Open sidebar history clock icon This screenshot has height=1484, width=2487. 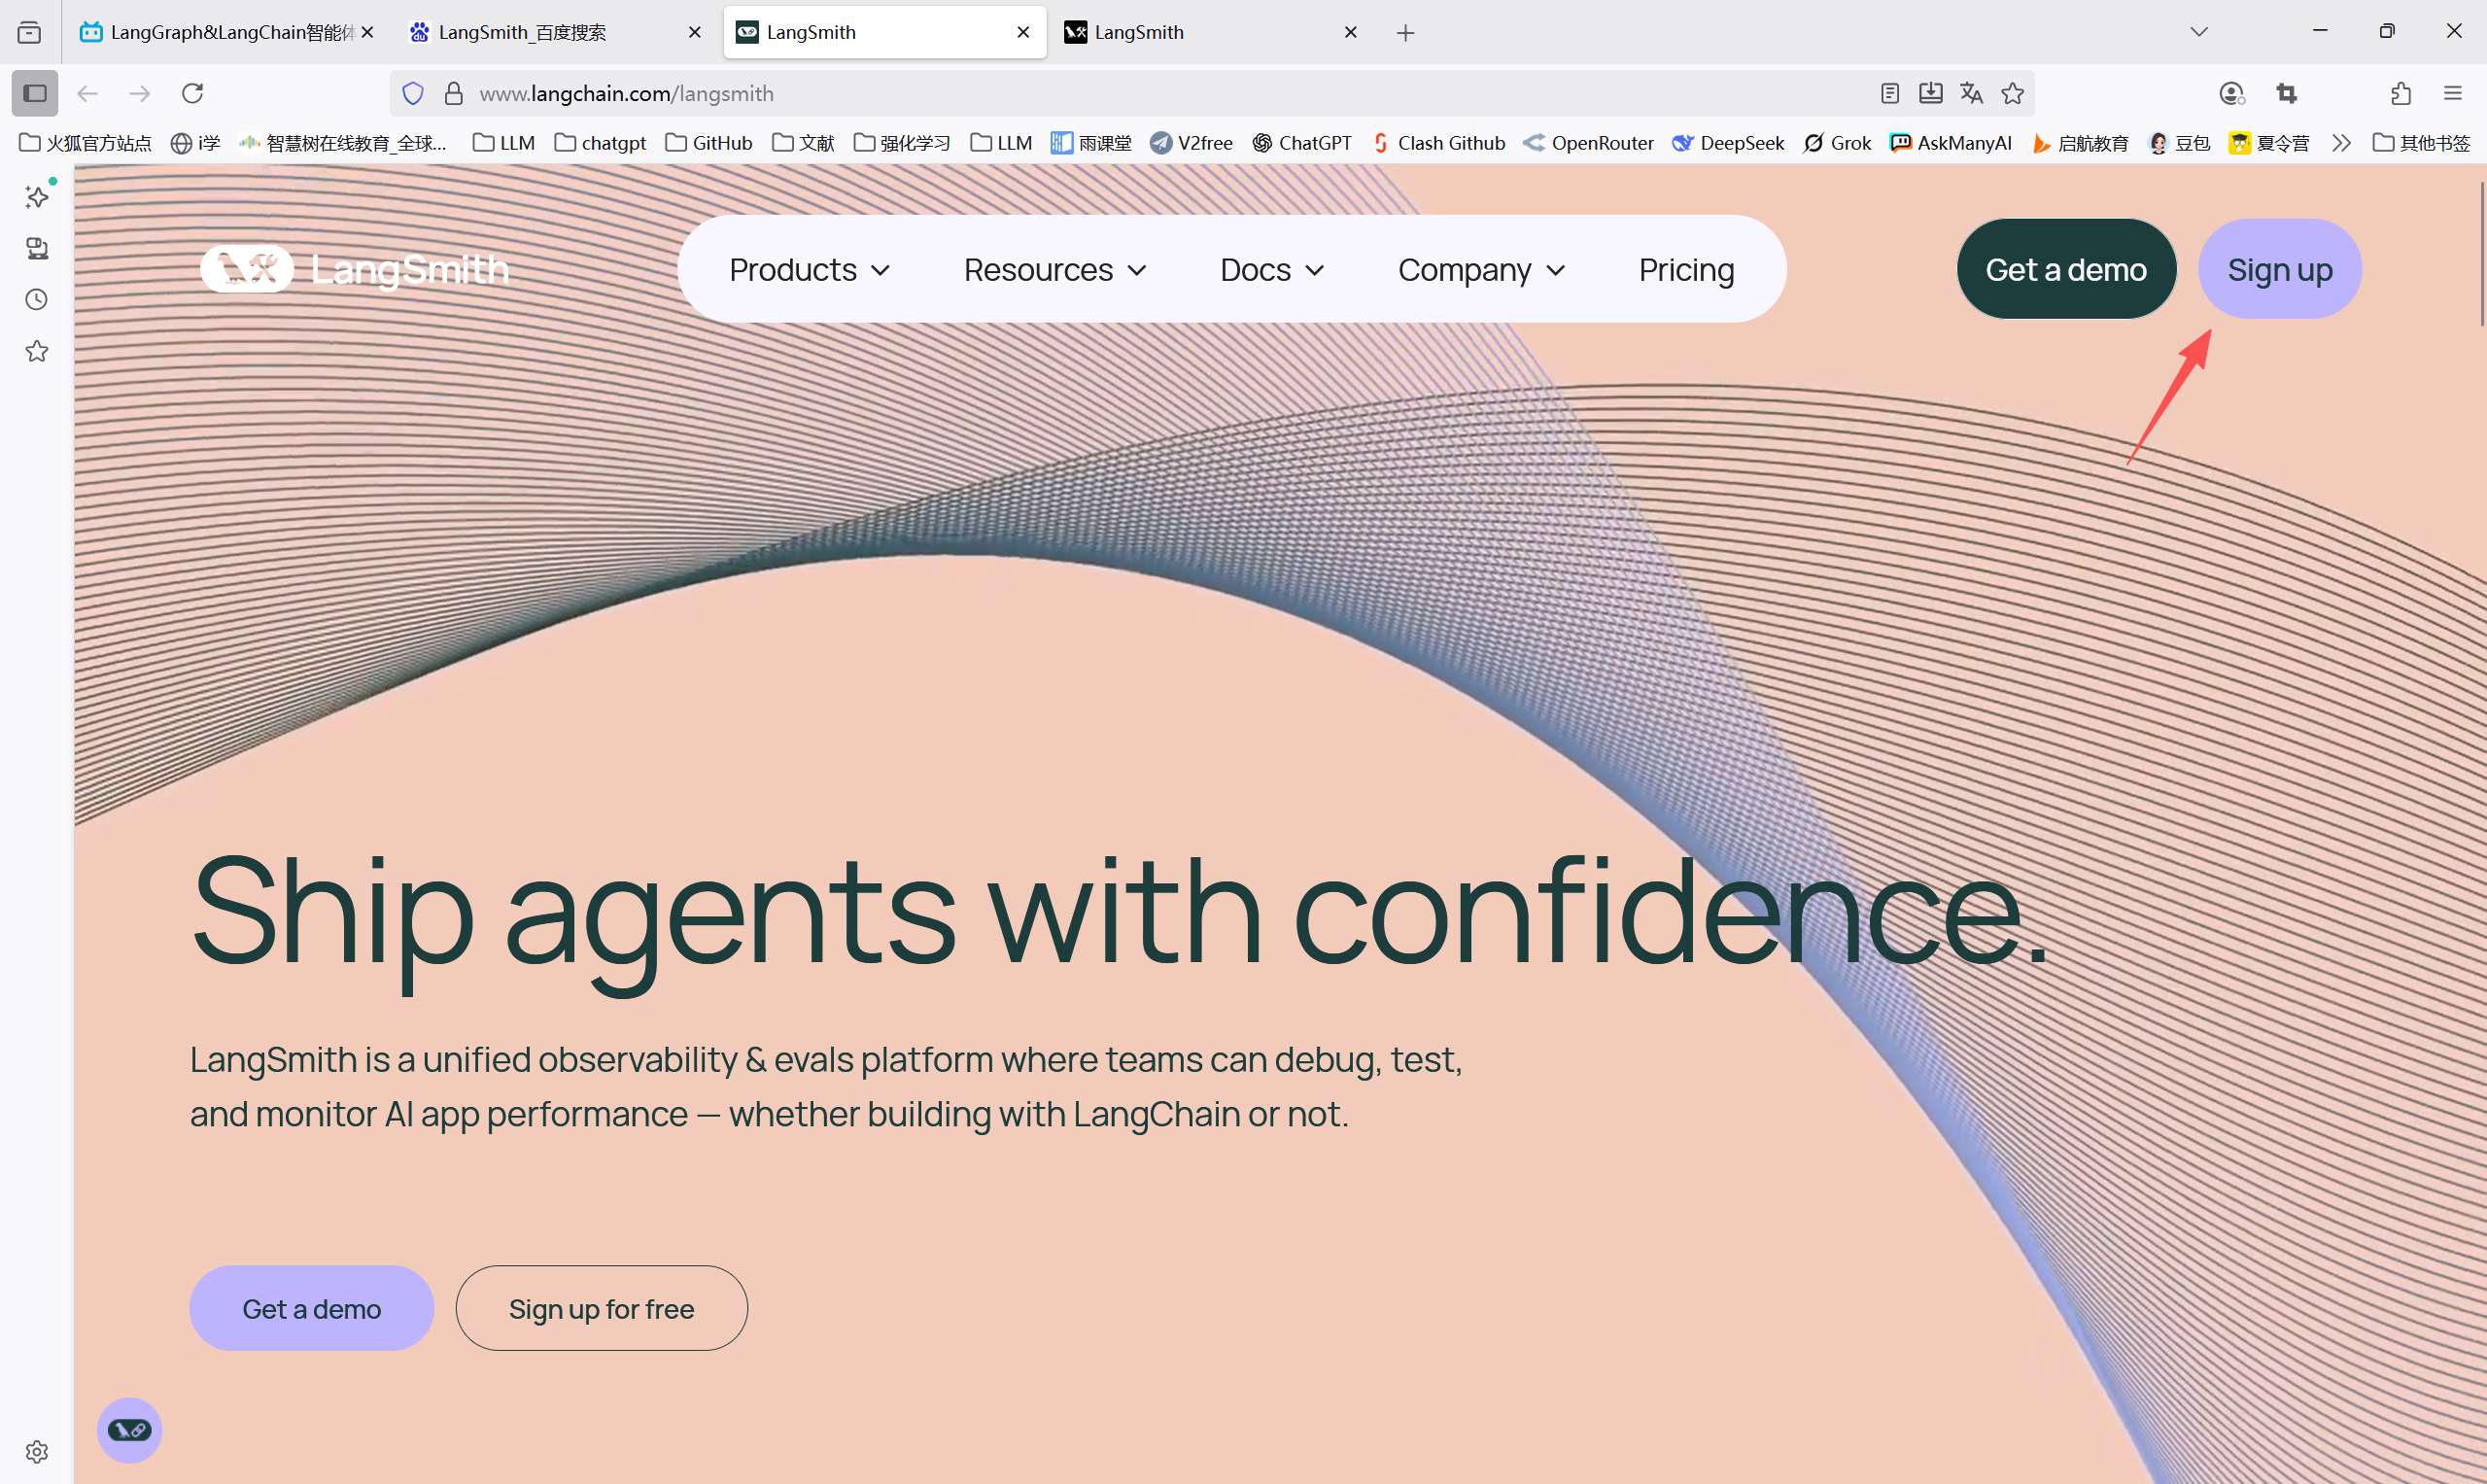[37, 300]
